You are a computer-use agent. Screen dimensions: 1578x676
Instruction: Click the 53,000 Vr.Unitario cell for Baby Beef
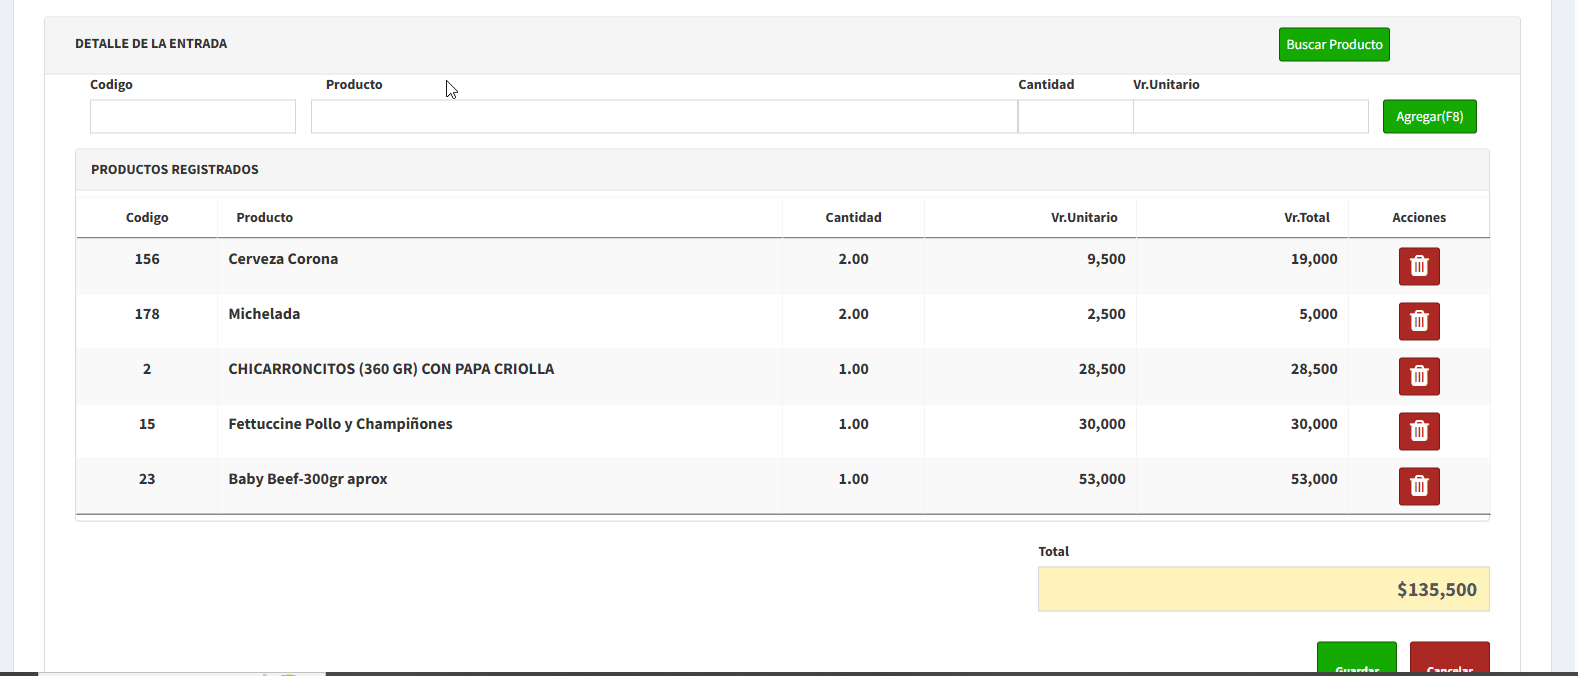tap(1101, 479)
